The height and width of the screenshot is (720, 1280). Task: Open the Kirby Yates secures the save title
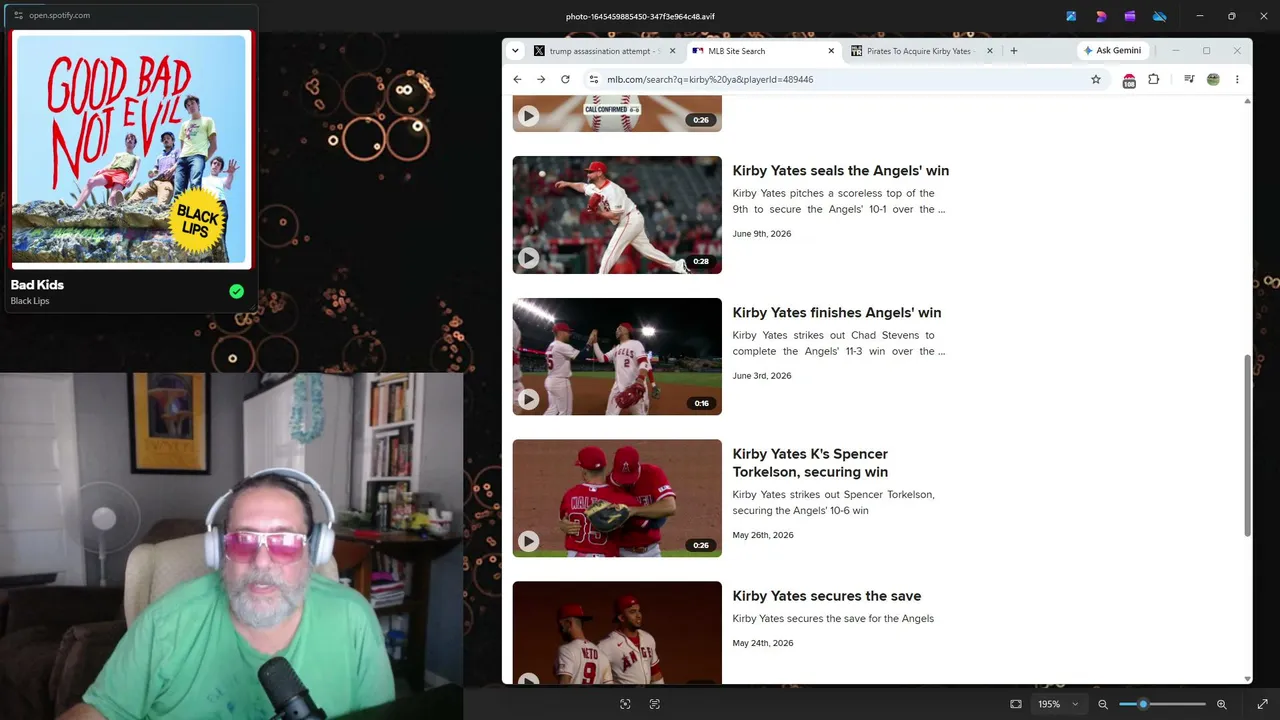tap(826, 596)
